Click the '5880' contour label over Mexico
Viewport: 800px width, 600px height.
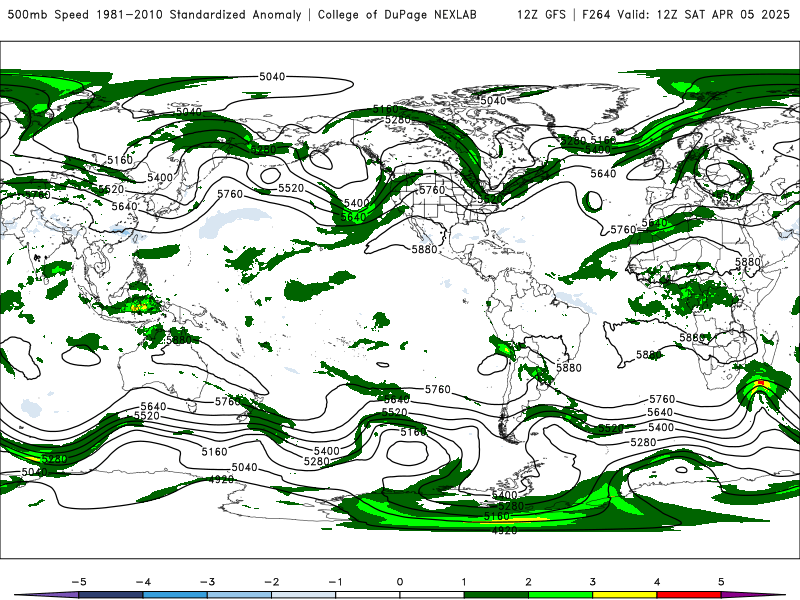coord(424,249)
